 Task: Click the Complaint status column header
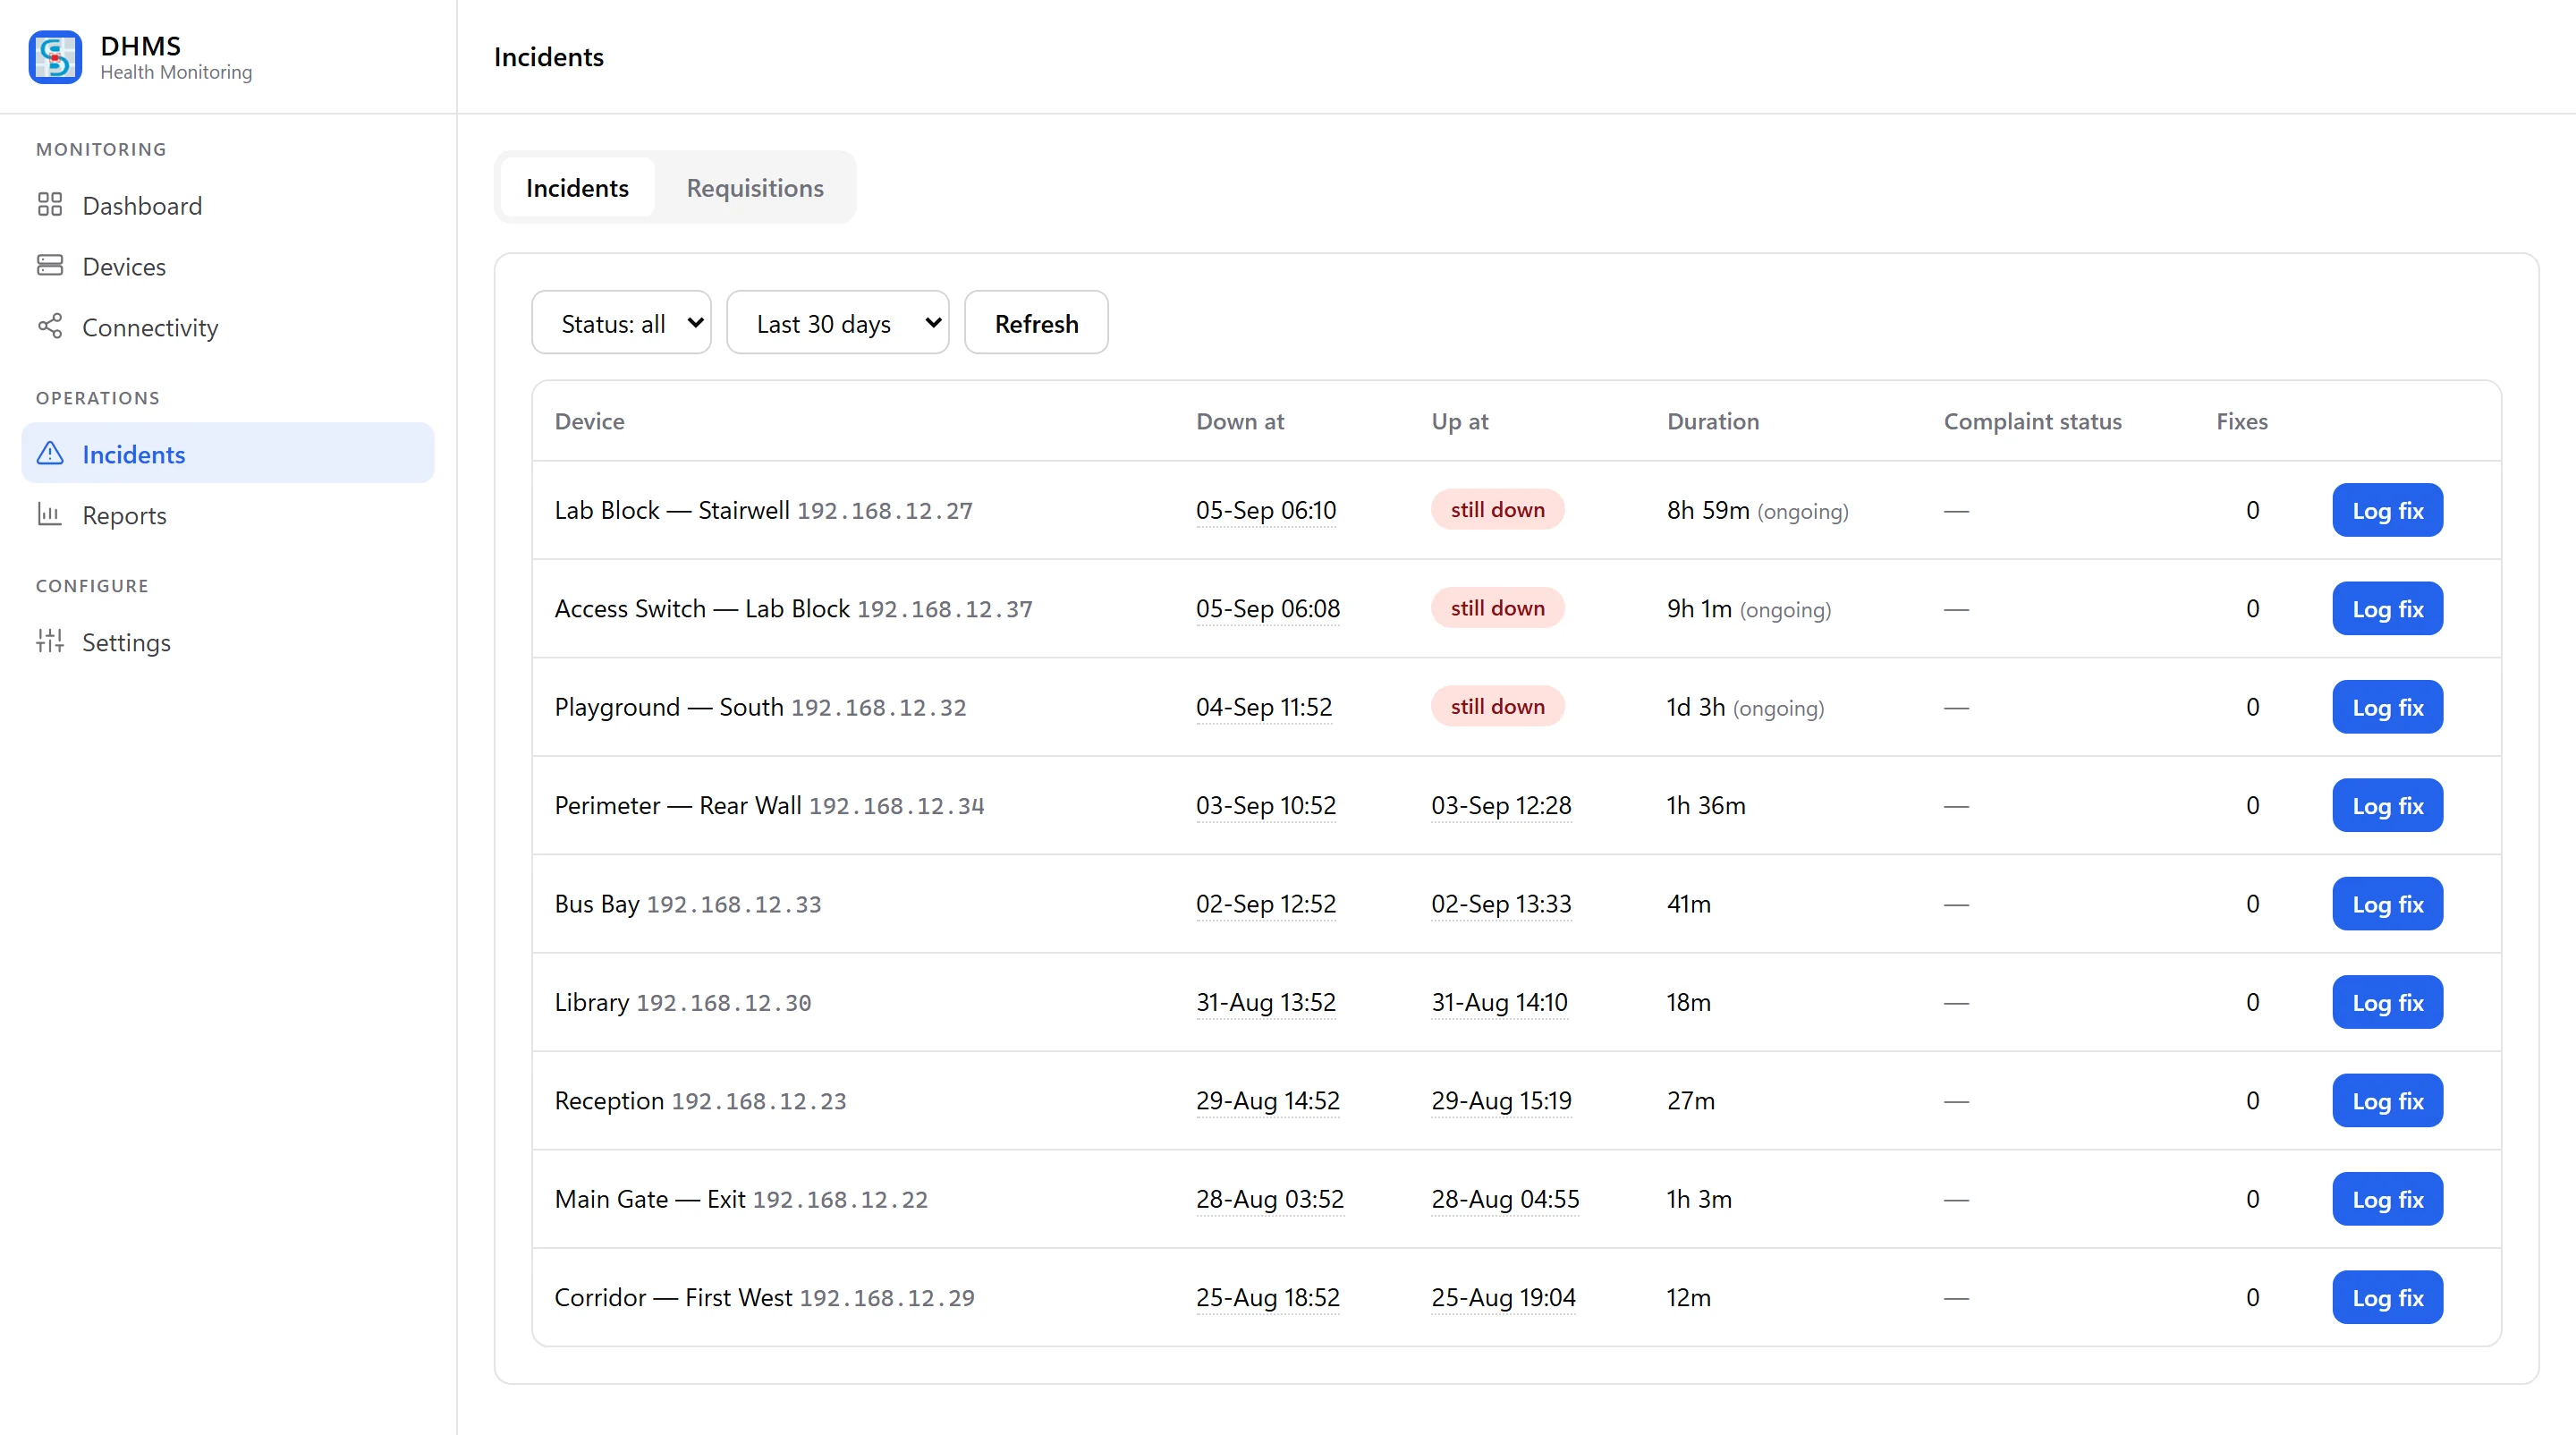coord(2032,421)
